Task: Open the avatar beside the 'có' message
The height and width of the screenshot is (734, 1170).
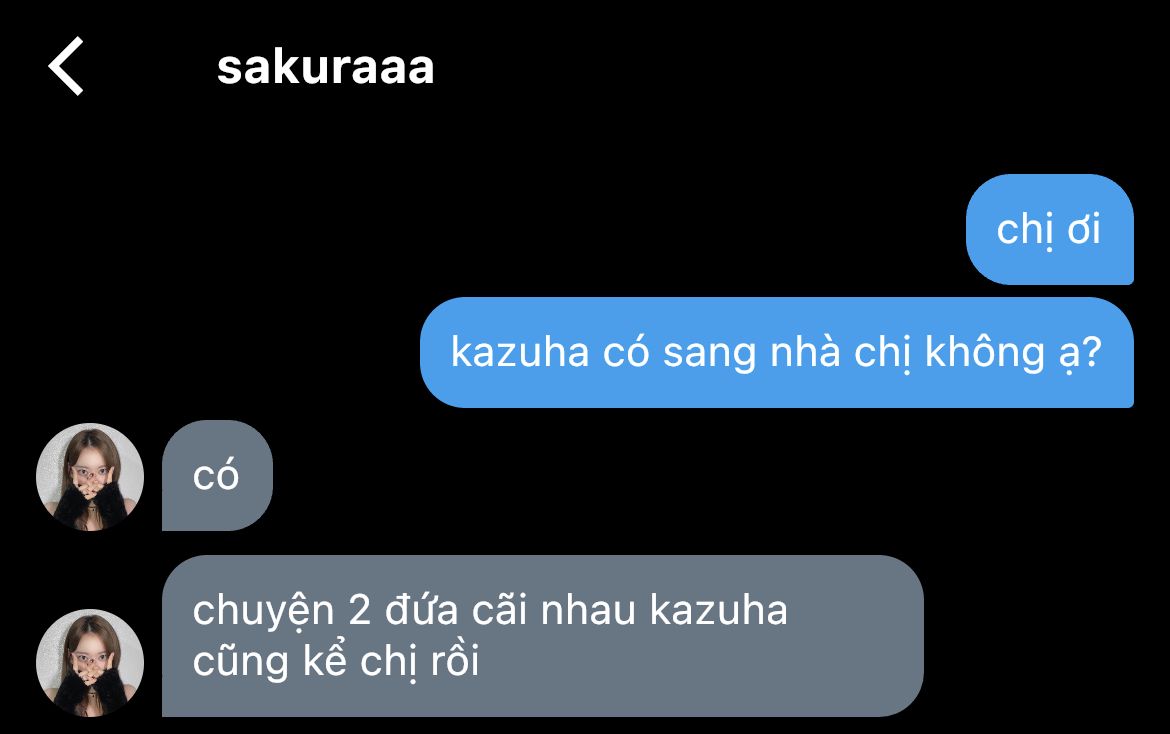Action: coord(90,477)
